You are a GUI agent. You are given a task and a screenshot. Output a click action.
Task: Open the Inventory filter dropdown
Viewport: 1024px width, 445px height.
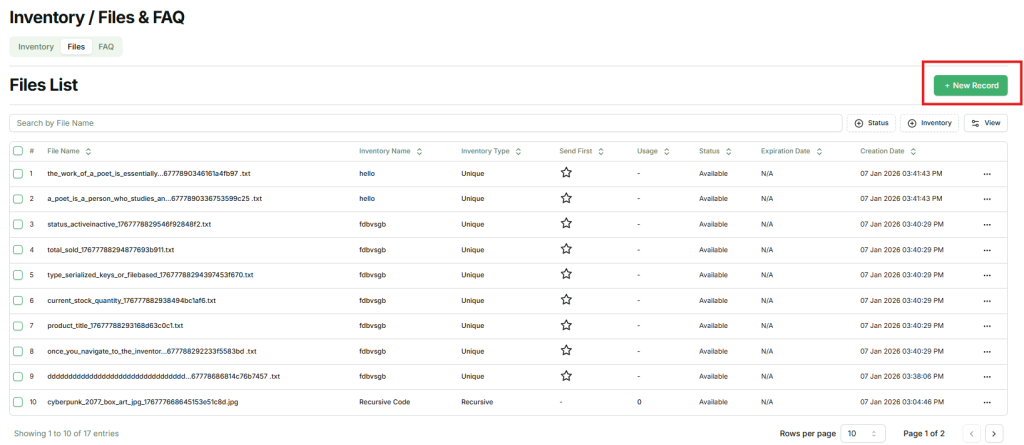[x=929, y=123]
